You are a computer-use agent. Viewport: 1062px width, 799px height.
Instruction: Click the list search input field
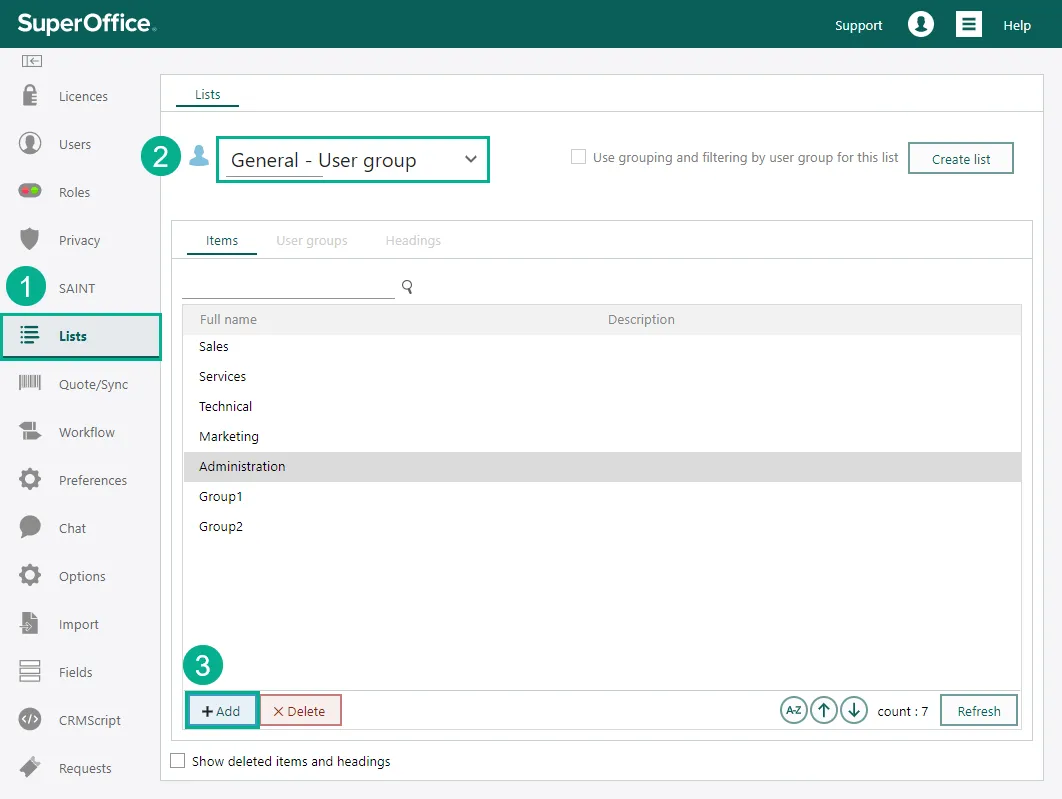(288, 287)
